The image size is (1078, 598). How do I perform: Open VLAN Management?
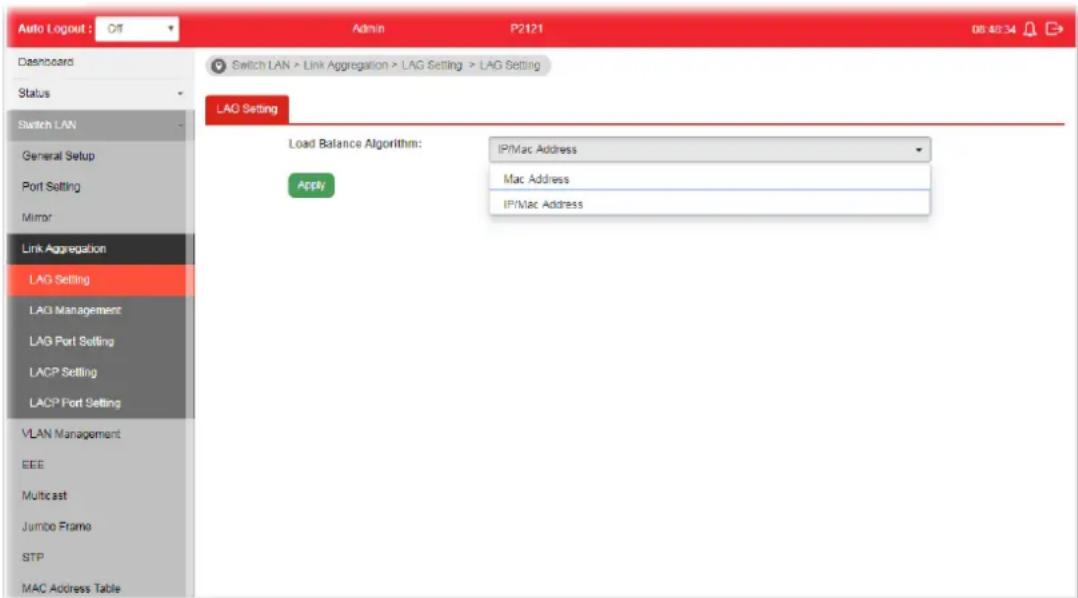point(100,434)
